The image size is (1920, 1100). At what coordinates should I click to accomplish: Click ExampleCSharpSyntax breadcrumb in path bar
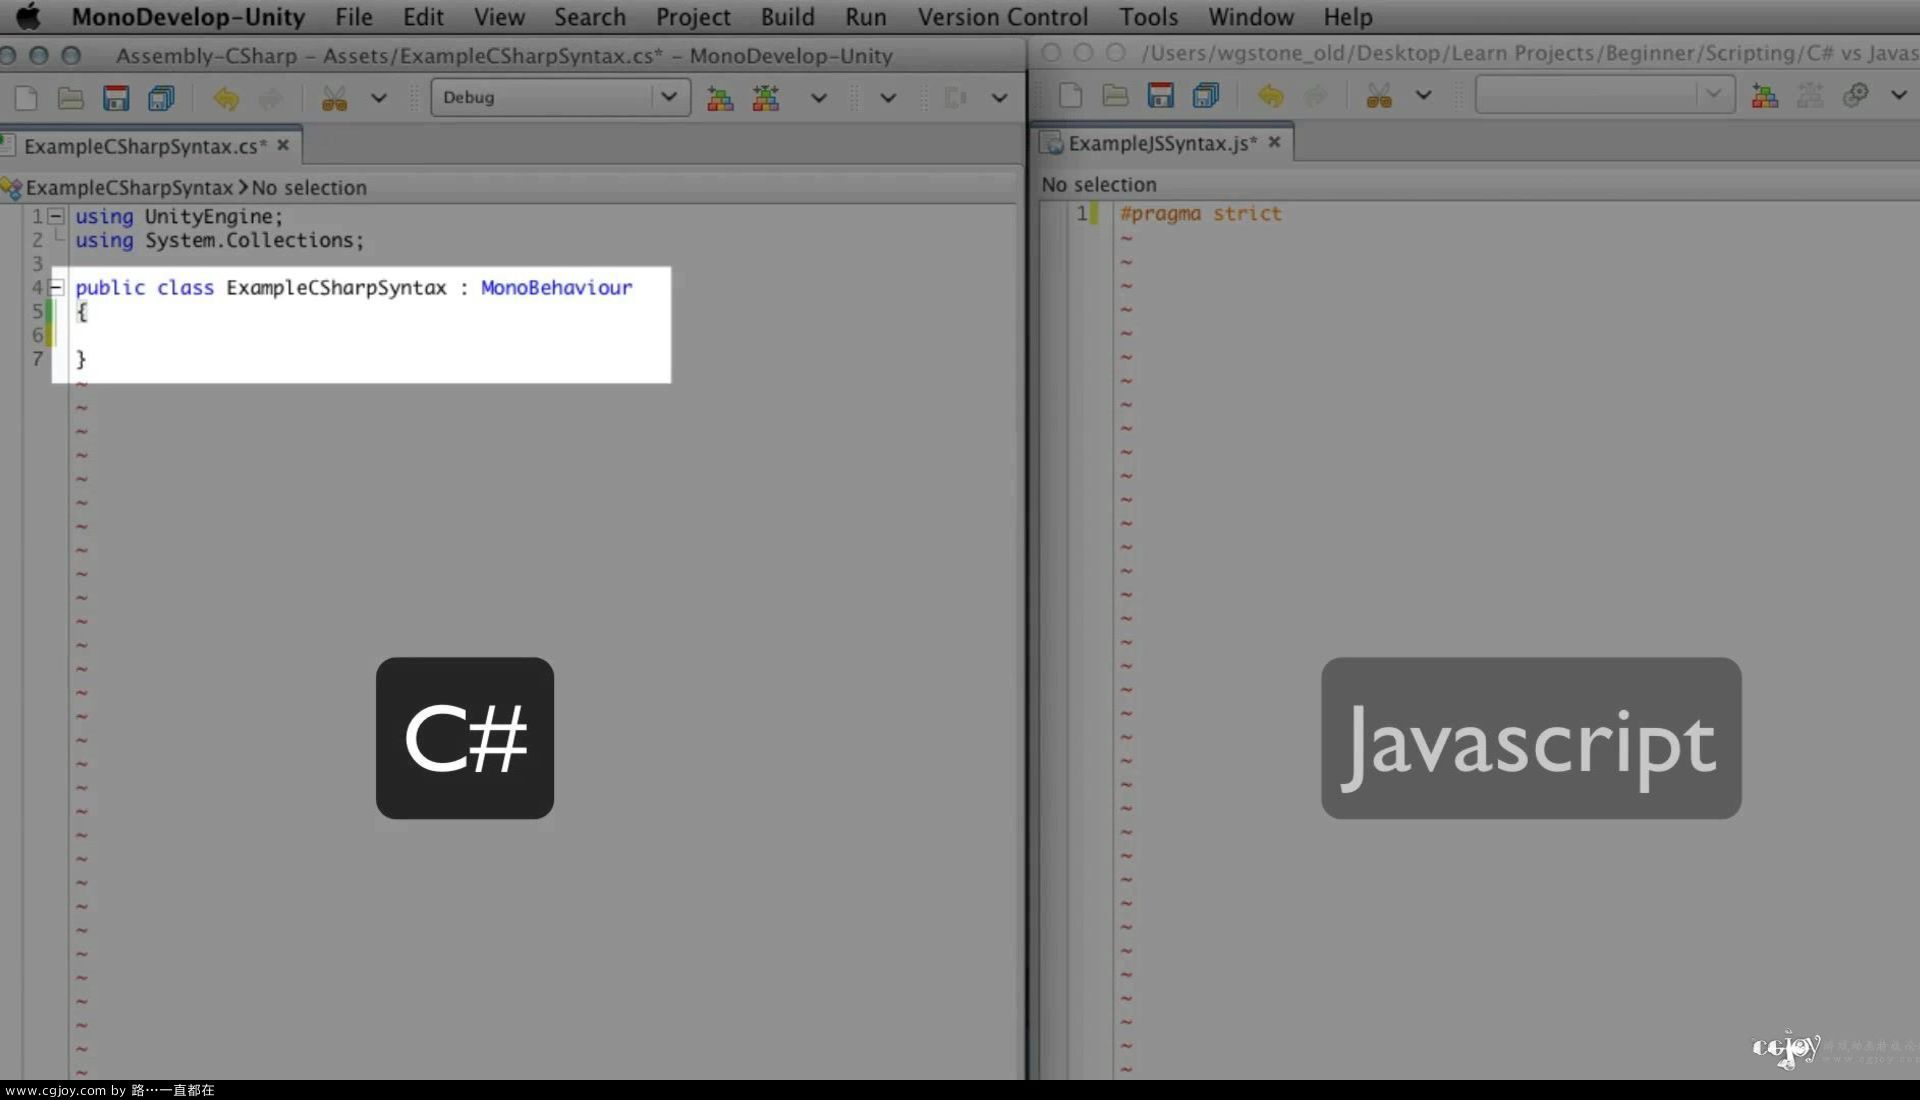coord(128,188)
